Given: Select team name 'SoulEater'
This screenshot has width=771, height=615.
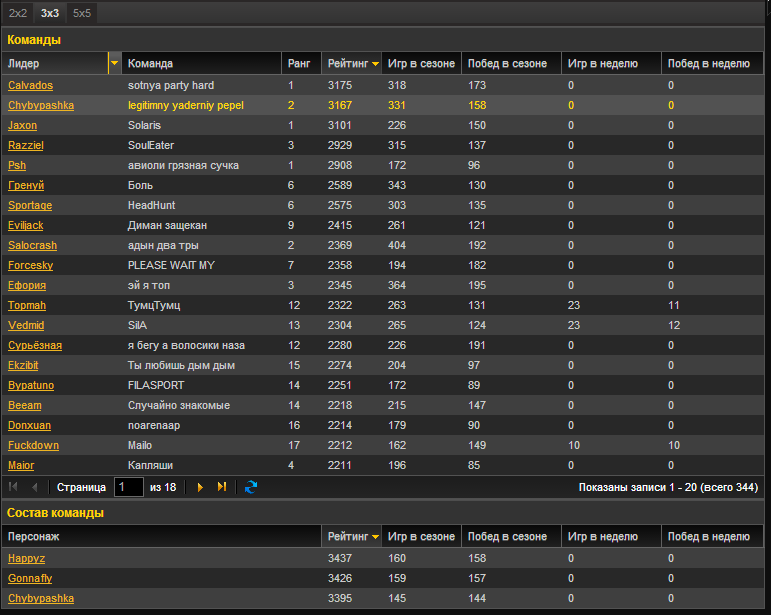Looking at the screenshot, I should tap(151, 145).
